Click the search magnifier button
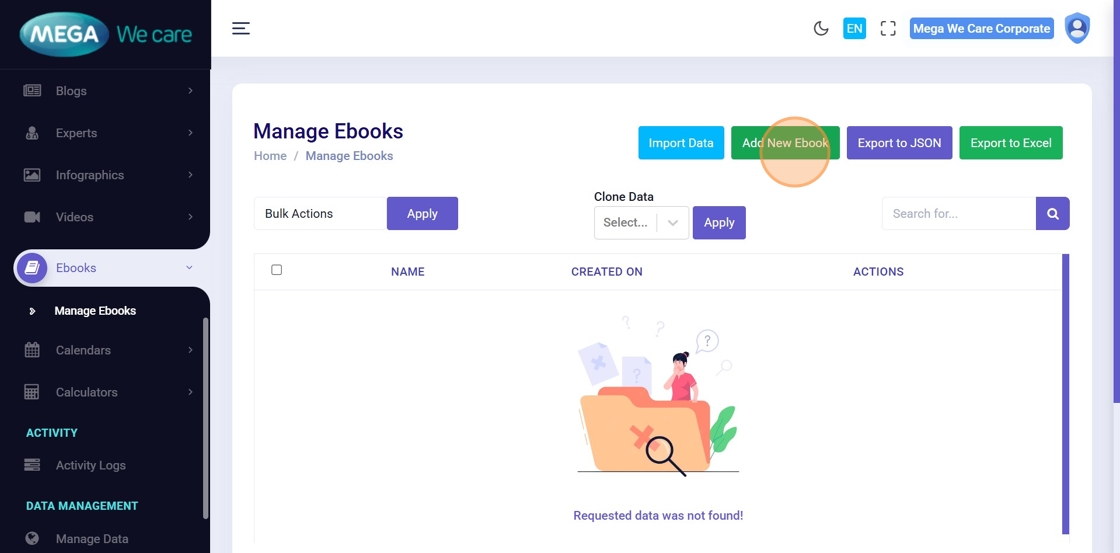The height and width of the screenshot is (553, 1120). (1053, 213)
